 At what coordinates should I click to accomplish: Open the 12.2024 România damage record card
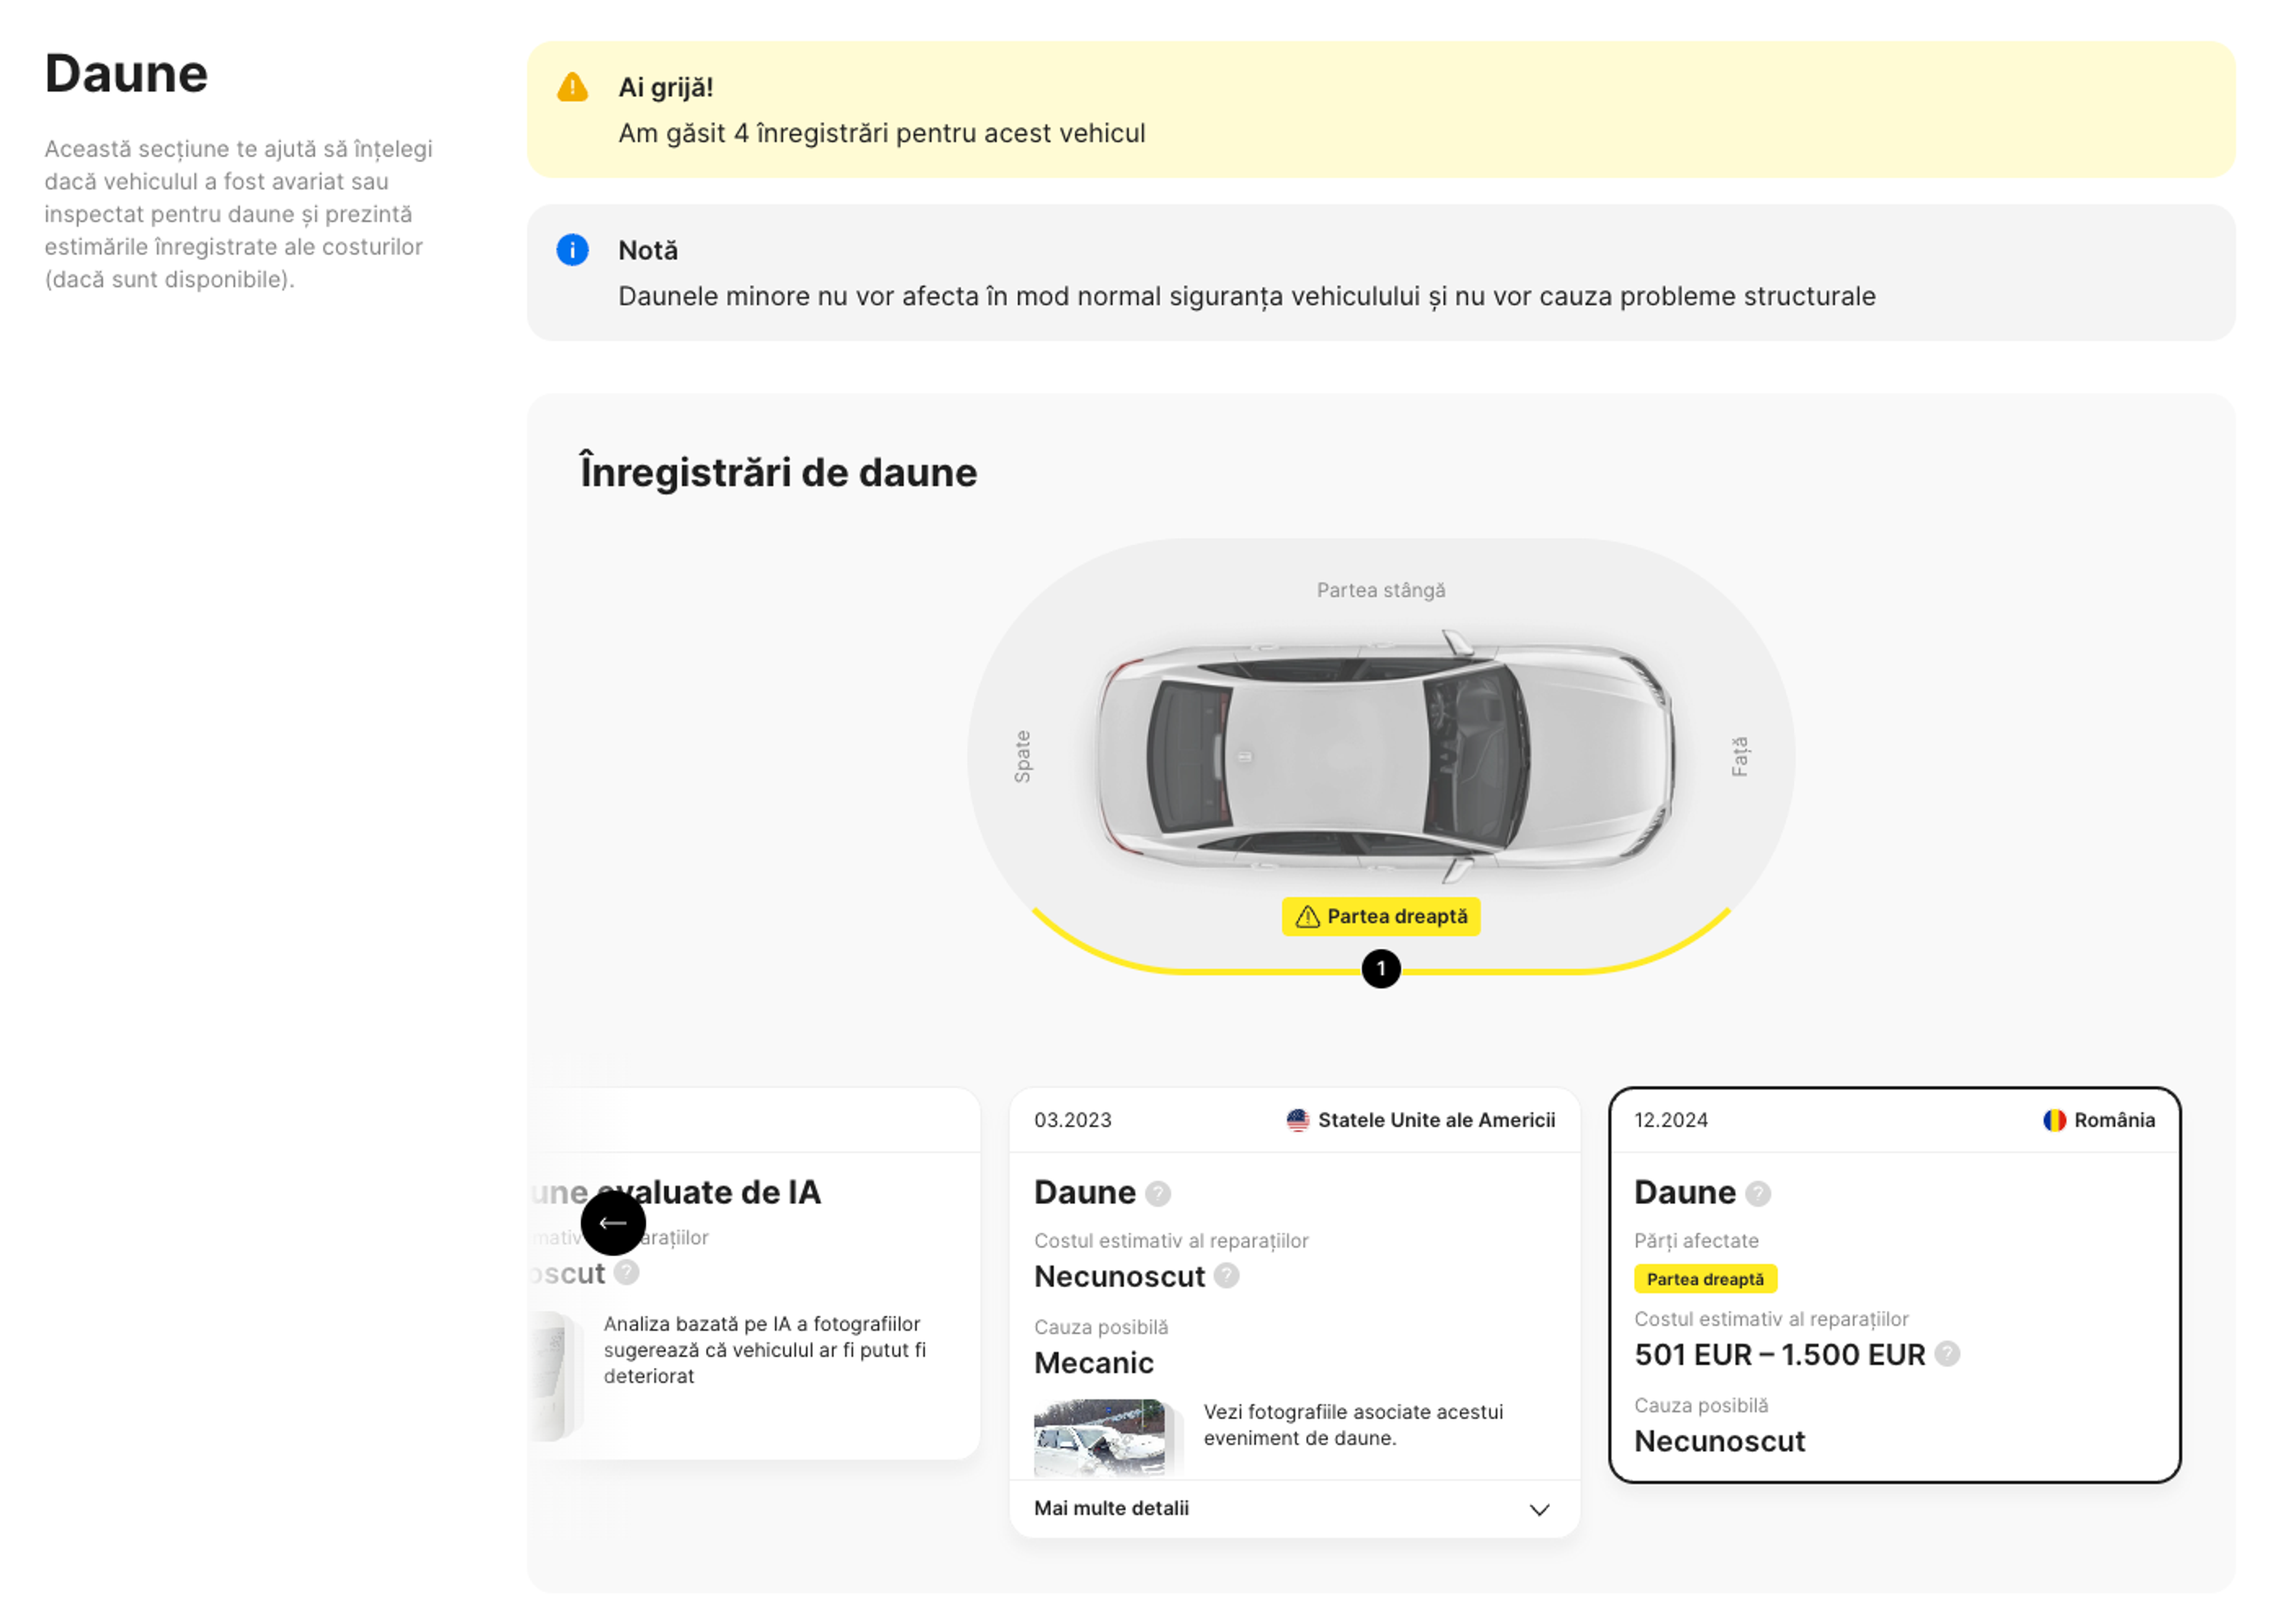click(x=1895, y=1290)
